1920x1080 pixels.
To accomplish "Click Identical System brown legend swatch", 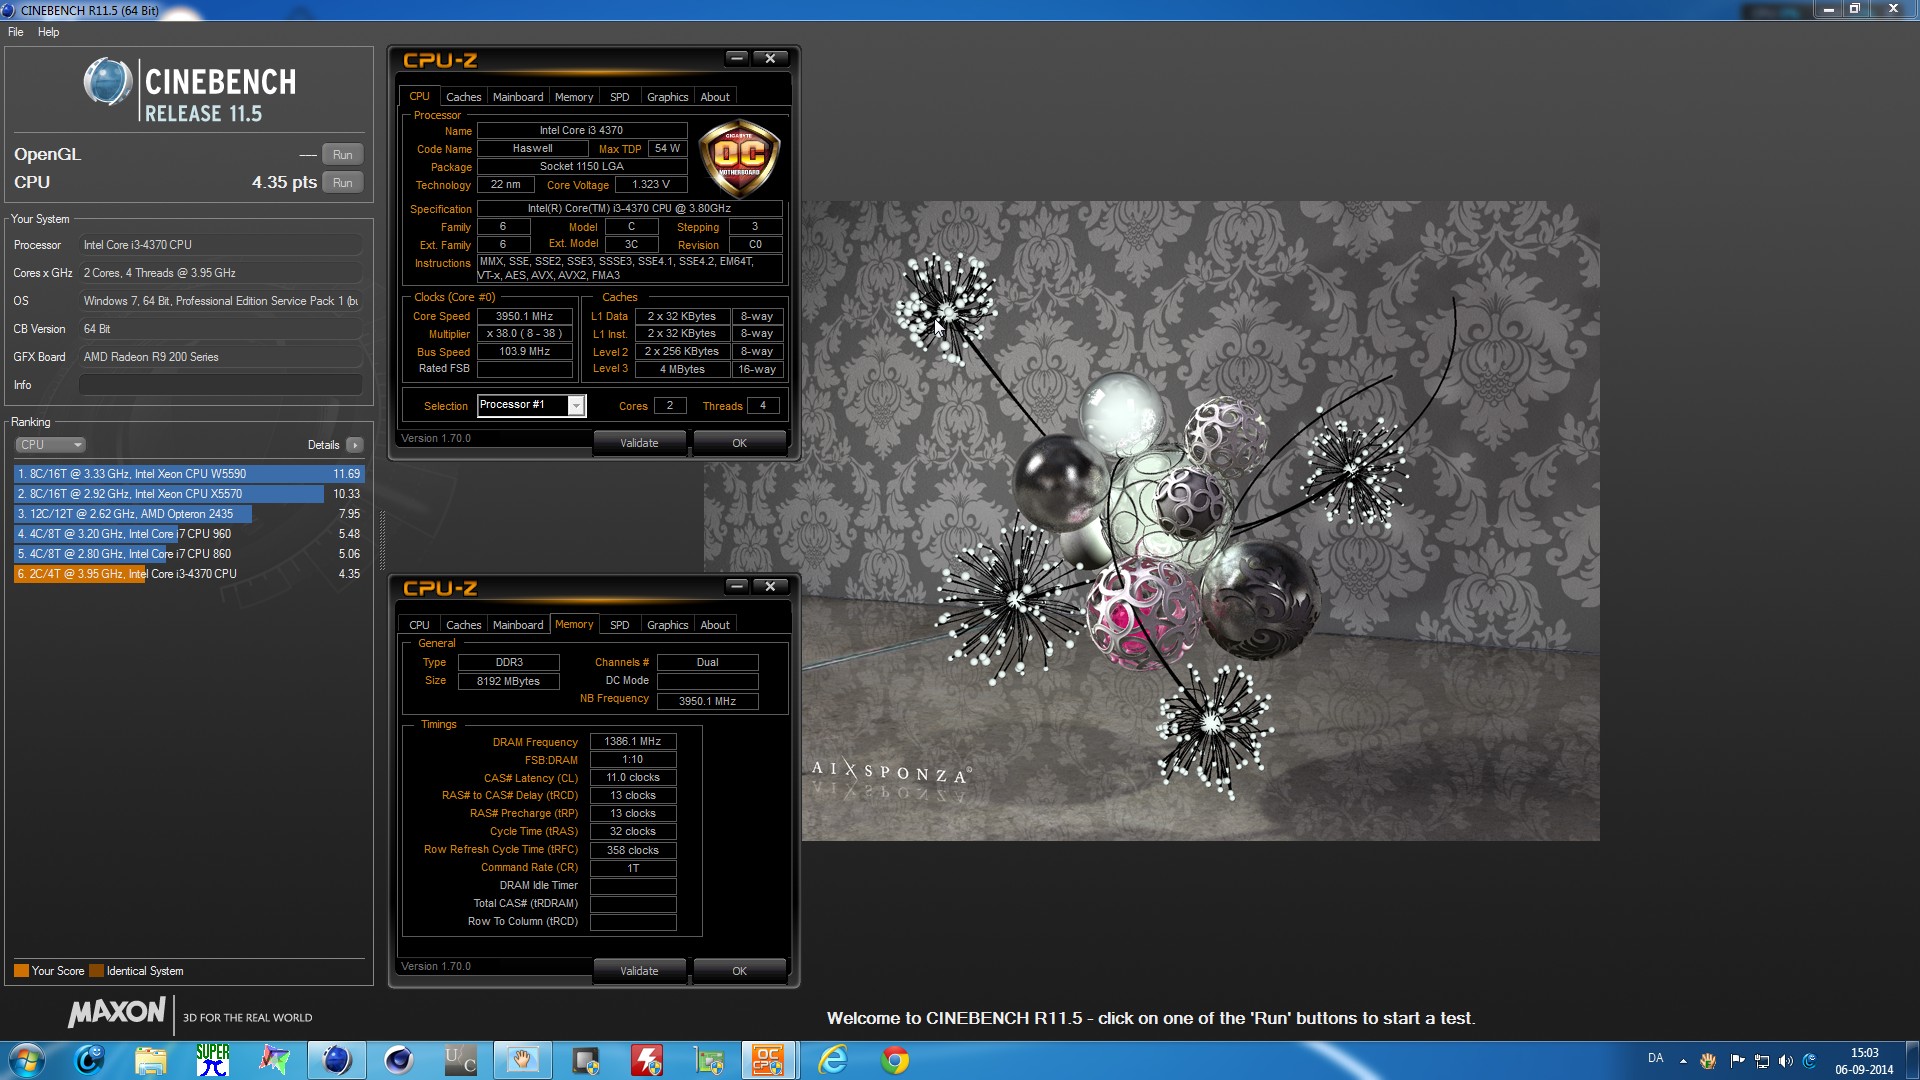I will (x=96, y=971).
